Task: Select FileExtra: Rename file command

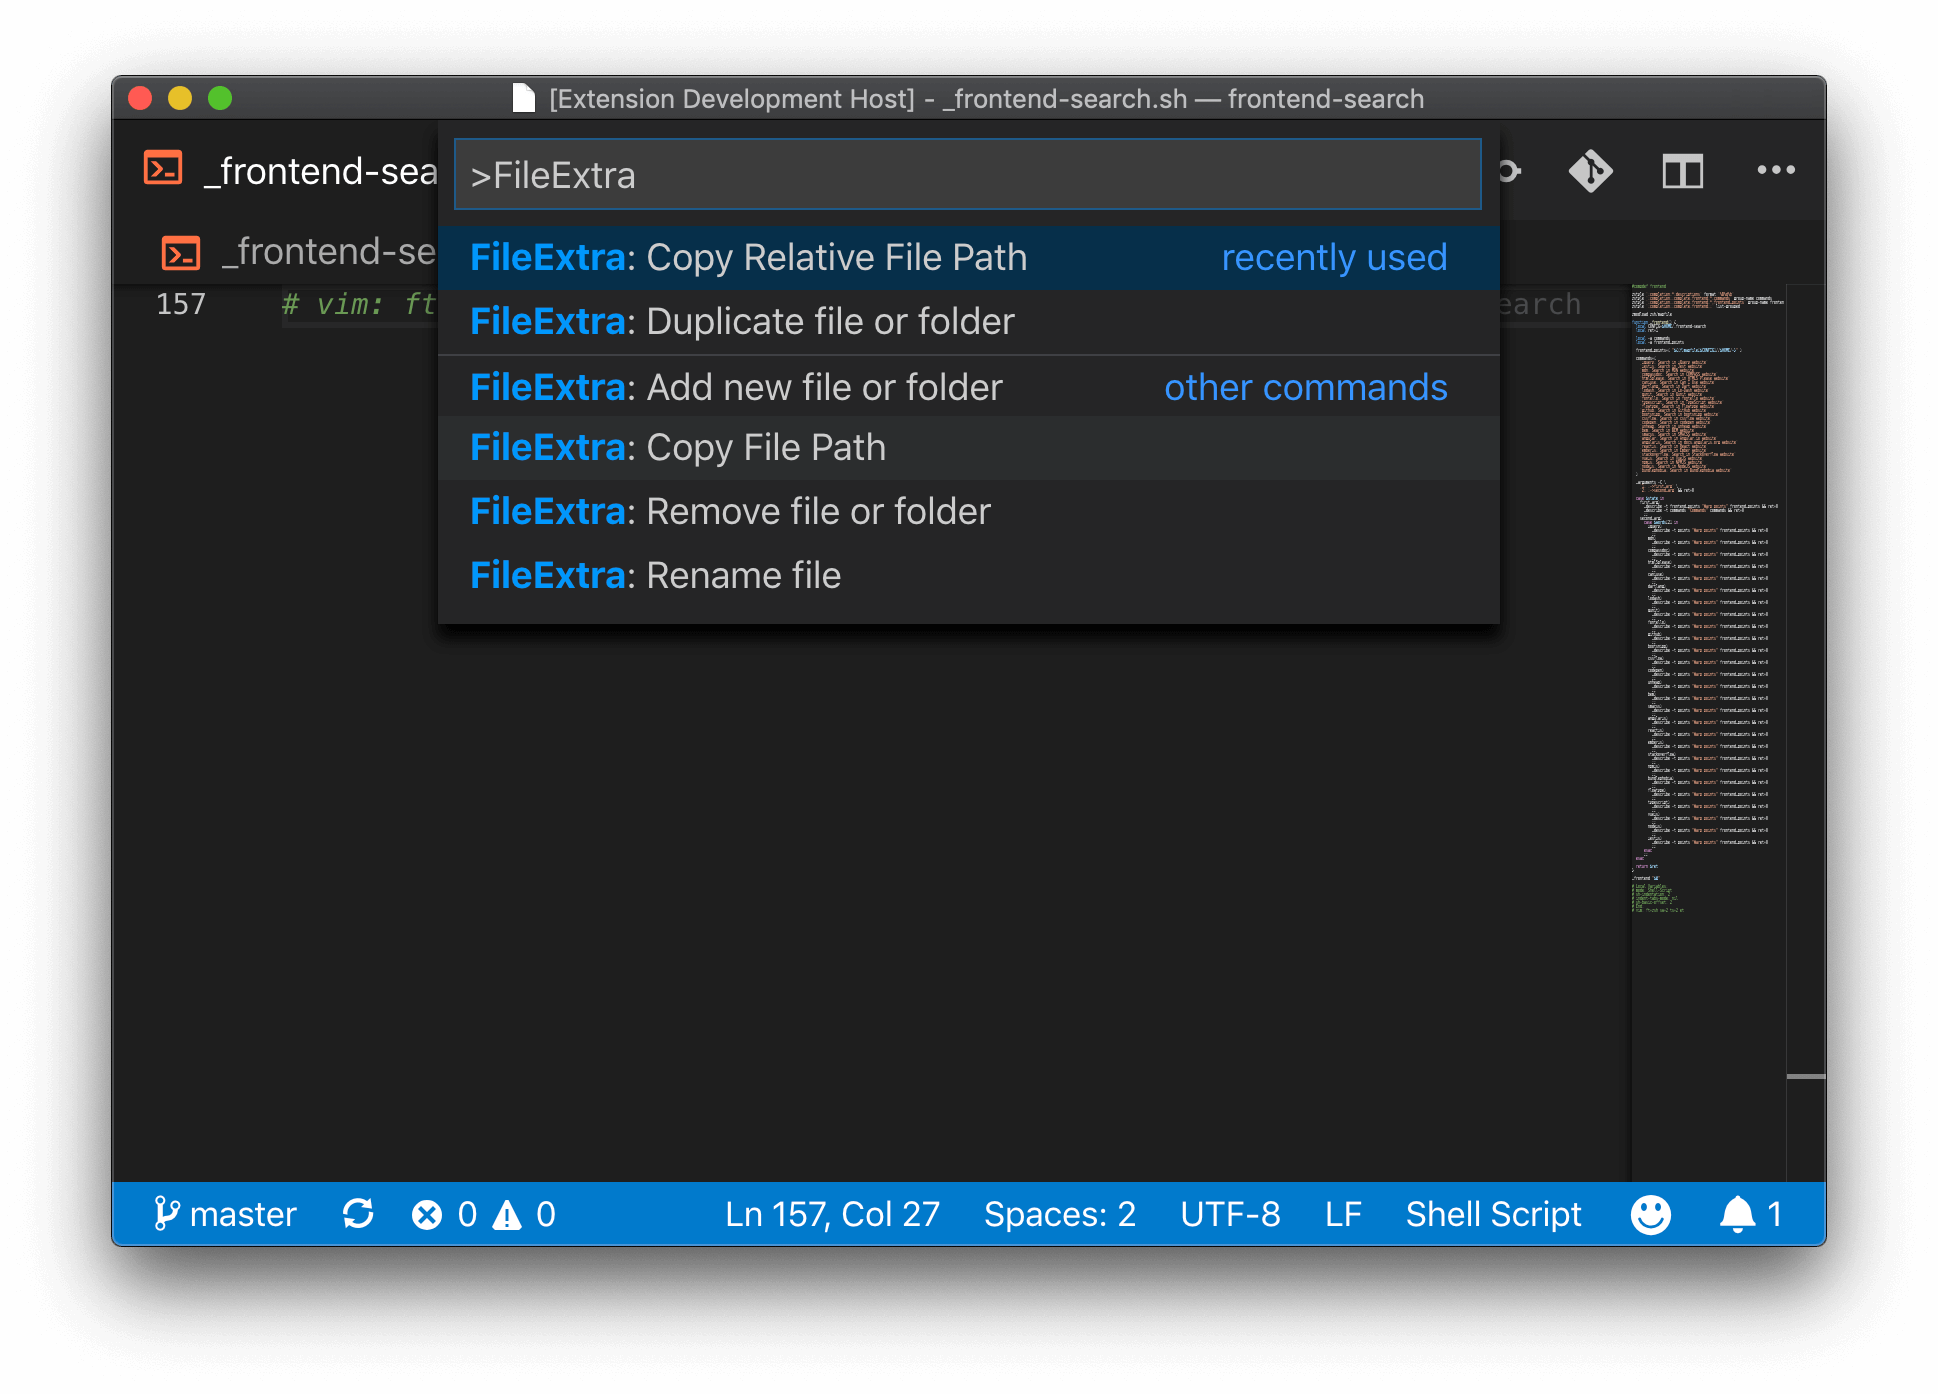Action: (x=655, y=576)
